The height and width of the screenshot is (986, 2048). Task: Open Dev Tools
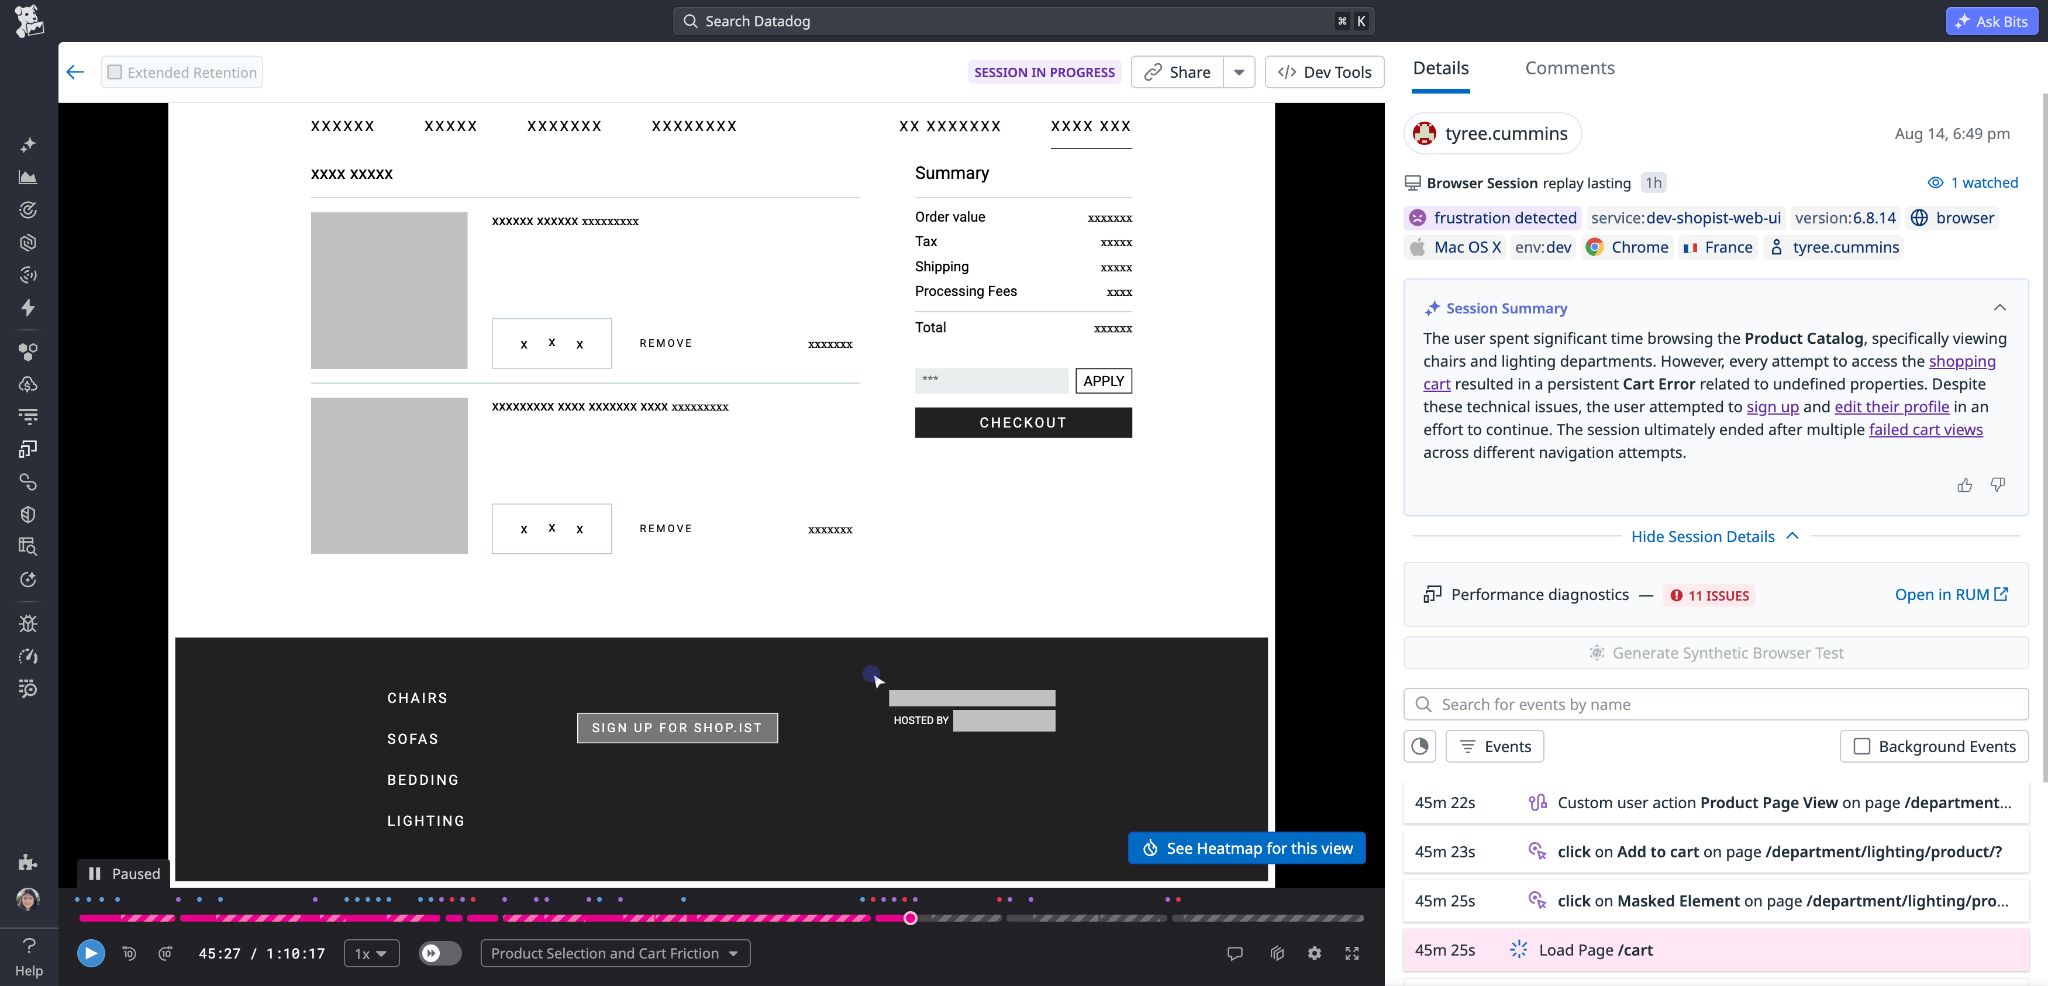(x=1325, y=72)
